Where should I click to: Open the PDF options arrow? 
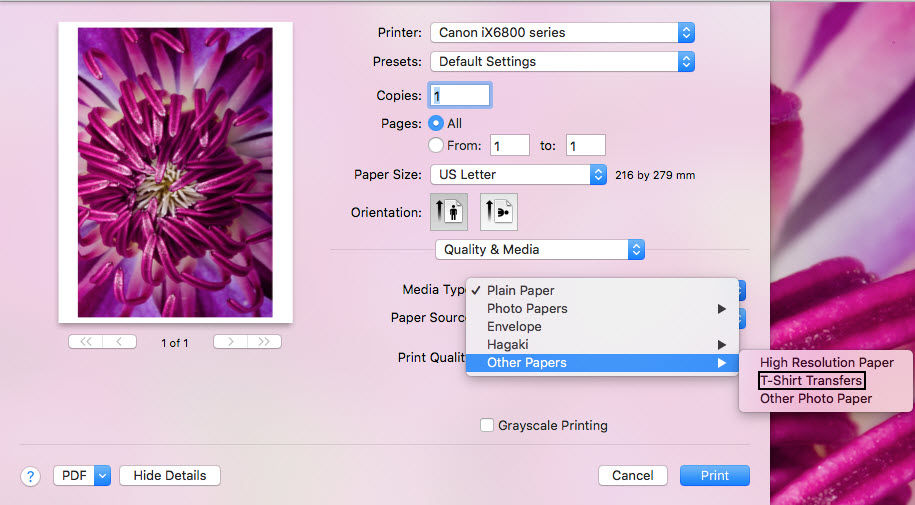click(x=102, y=476)
